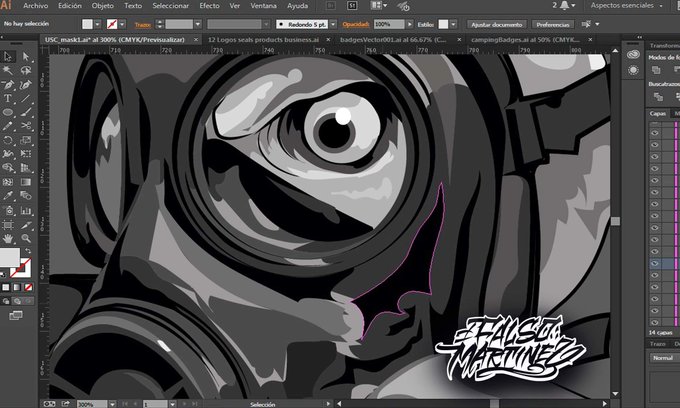The image size is (680, 408).
Task: Choose the Mesh tool
Action: tap(8, 182)
